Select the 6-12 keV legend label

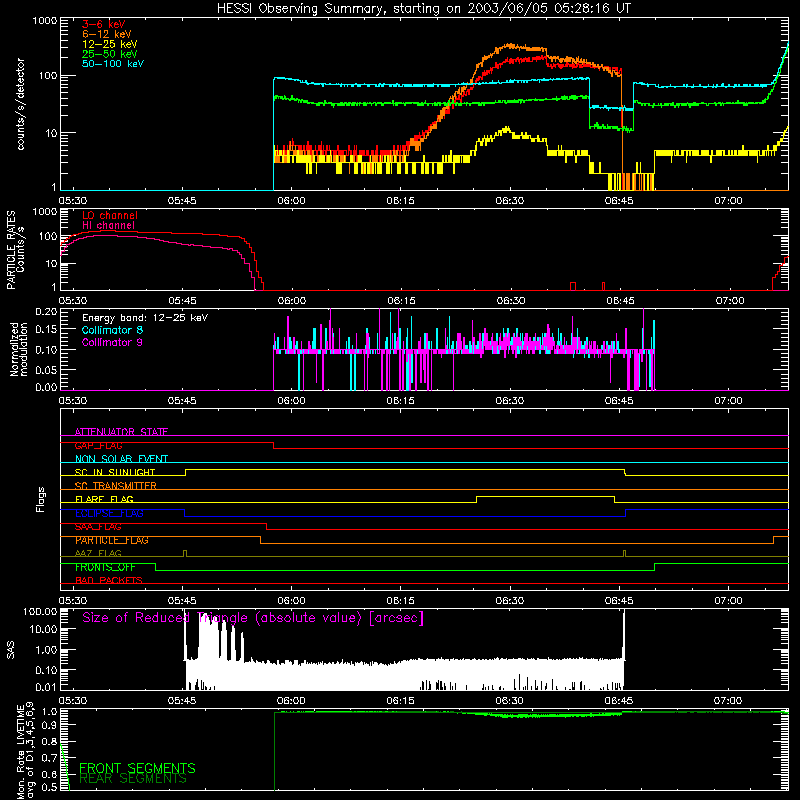[x=107, y=34]
